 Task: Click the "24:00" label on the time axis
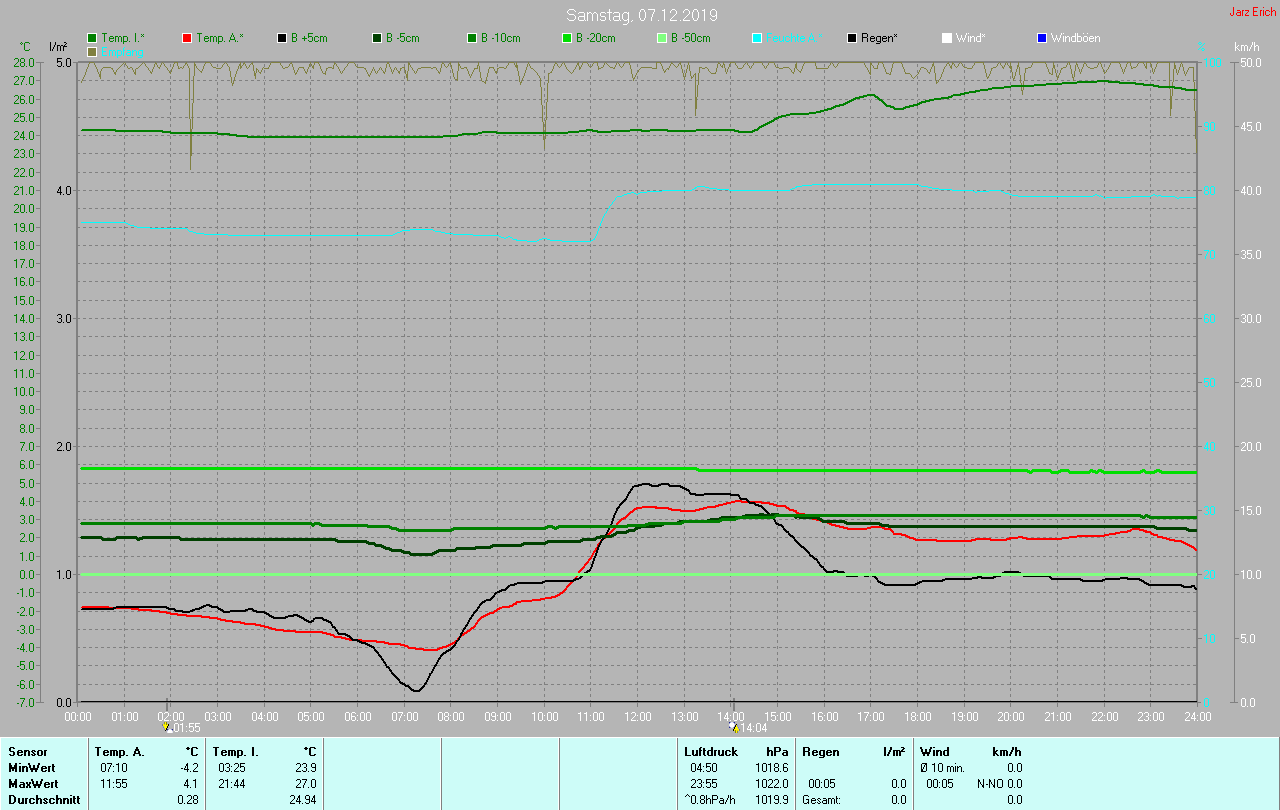click(x=1197, y=716)
